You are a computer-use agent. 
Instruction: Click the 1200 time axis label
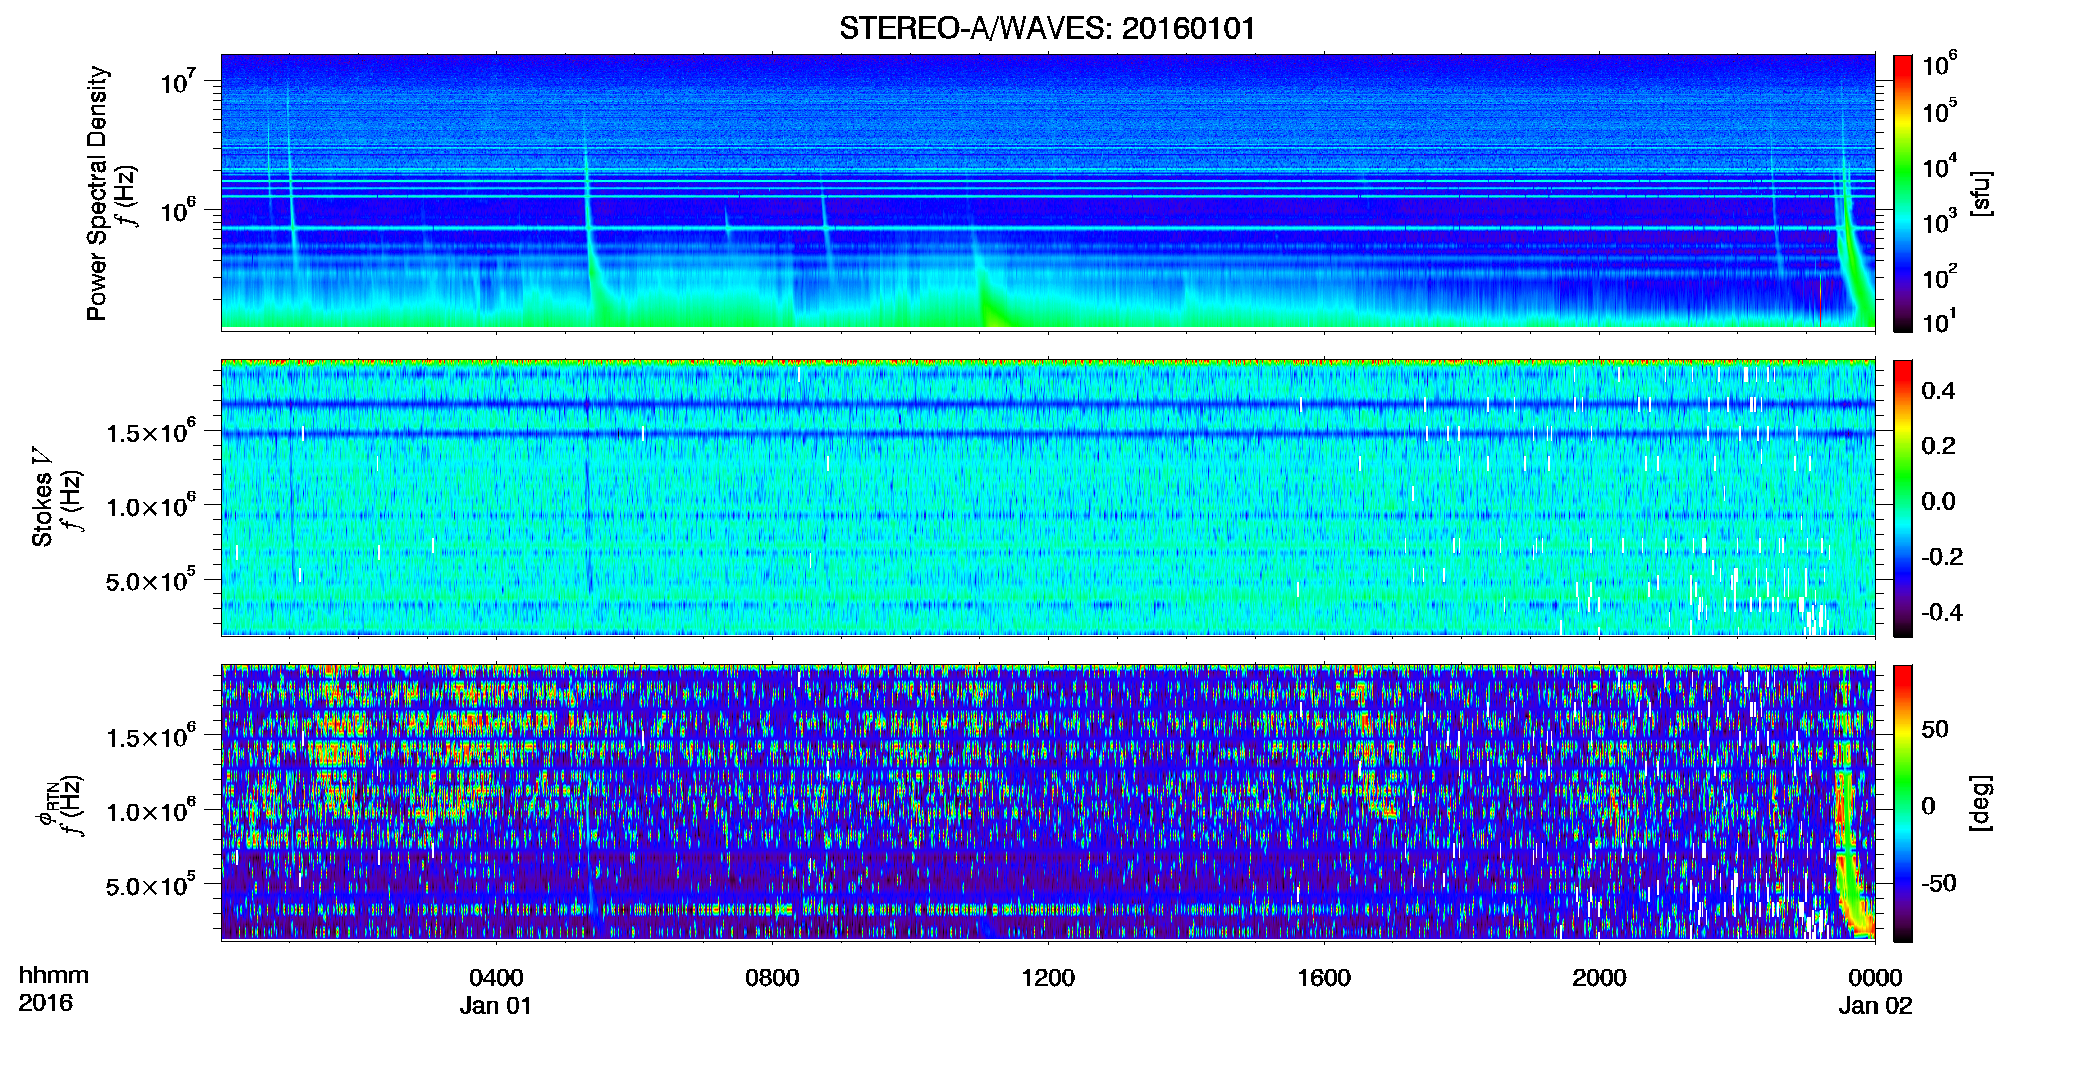click(x=1048, y=977)
